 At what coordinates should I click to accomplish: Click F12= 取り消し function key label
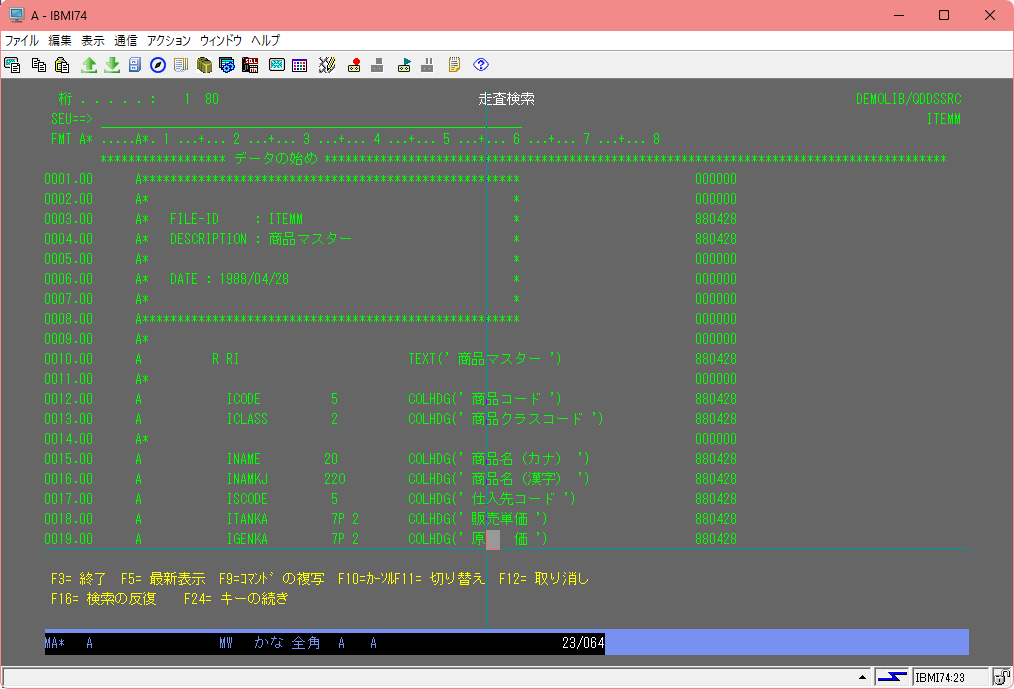click(x=544, y=579)
